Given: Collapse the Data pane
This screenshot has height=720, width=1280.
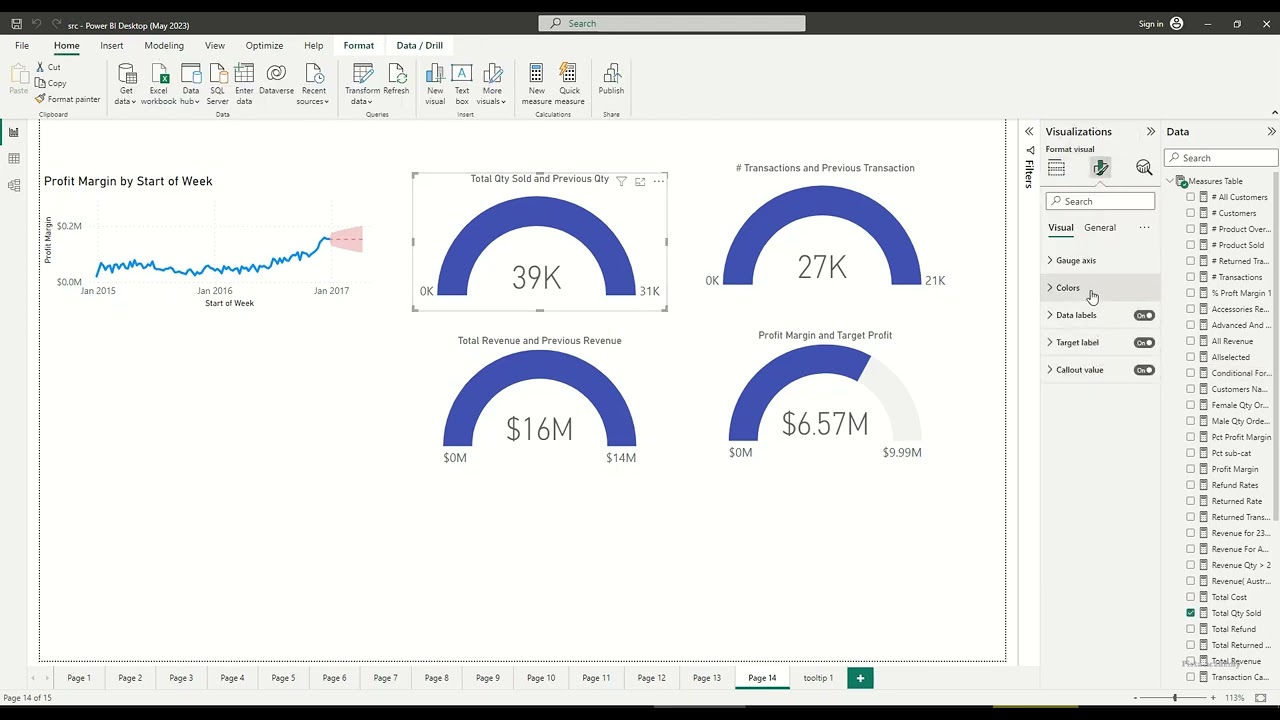Looking at the screenshot, I should tap(1271, 132).
